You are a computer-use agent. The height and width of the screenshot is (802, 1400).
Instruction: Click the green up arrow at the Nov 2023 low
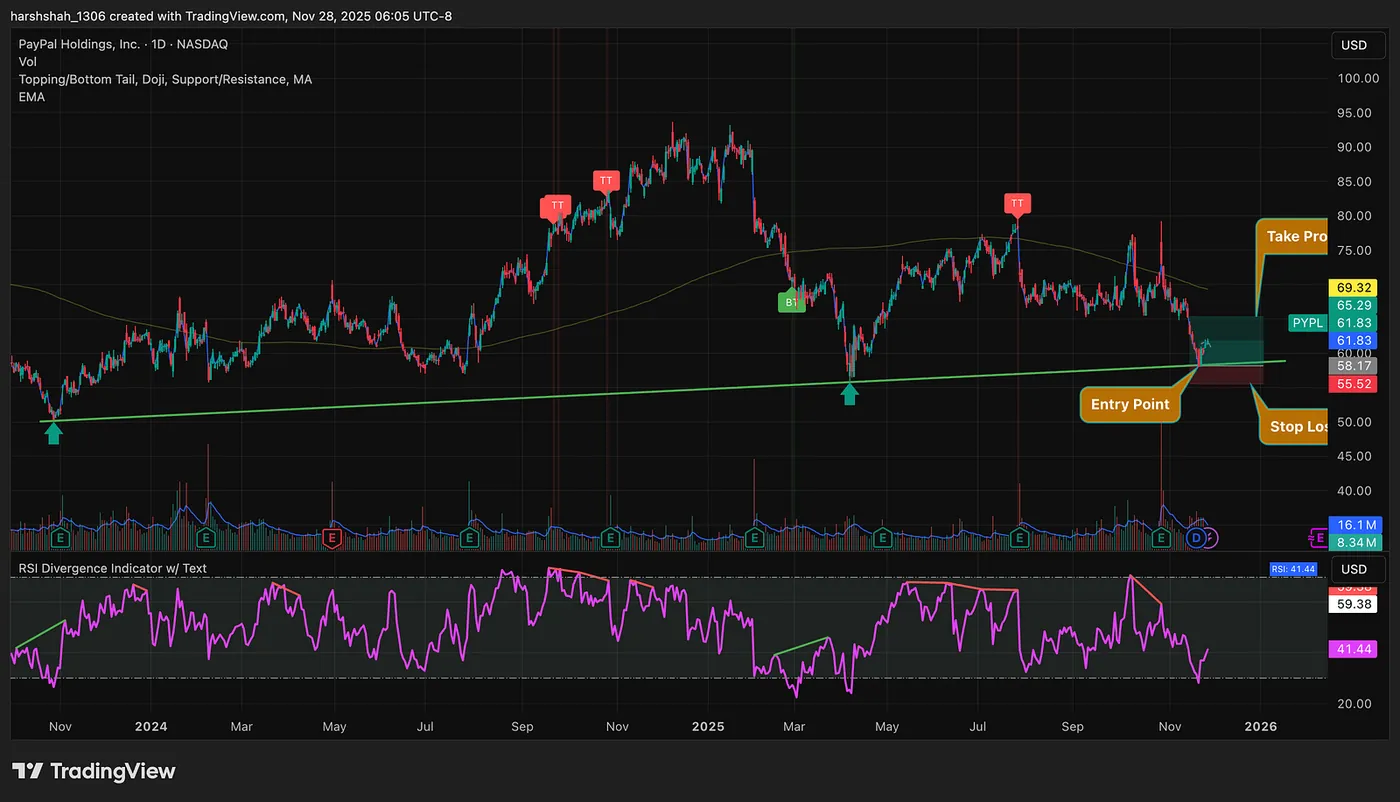(54, 433)
